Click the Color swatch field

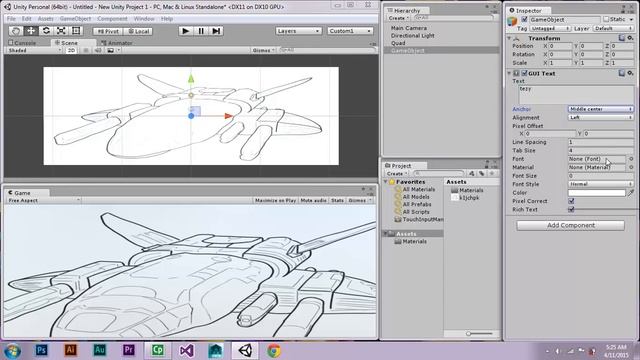tap(597, 193)
